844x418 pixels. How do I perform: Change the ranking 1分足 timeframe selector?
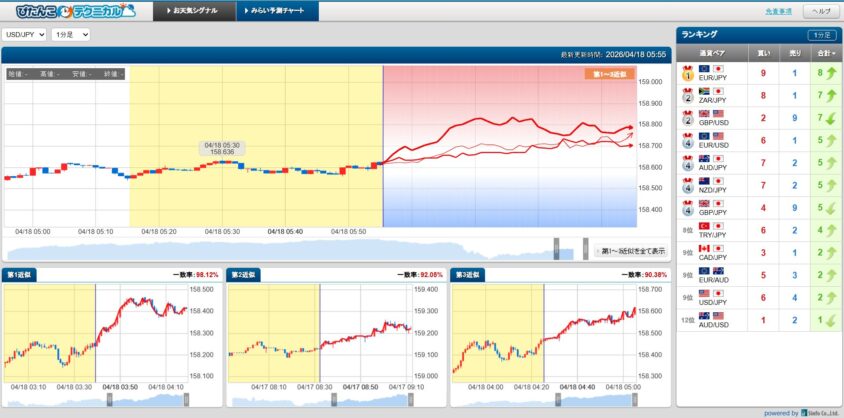(820, 34)
